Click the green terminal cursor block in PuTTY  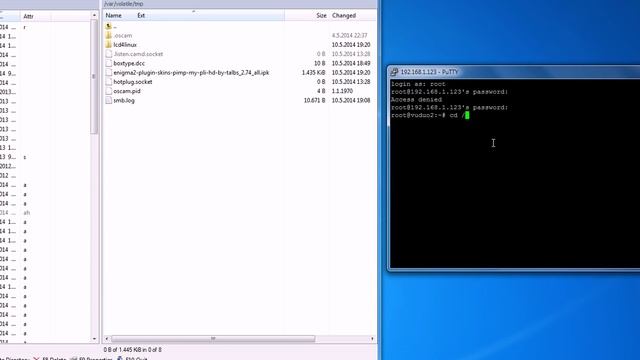pos(467,116)
